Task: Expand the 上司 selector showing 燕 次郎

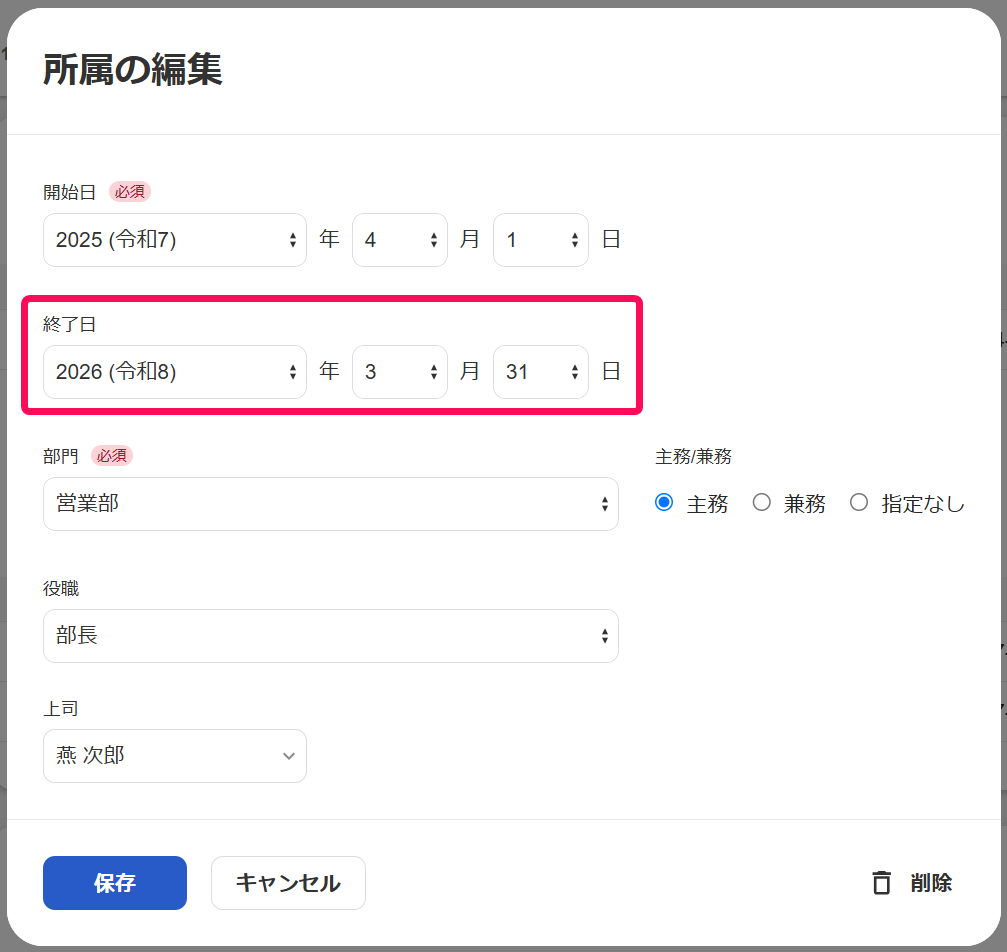Action: click(174, 756)
